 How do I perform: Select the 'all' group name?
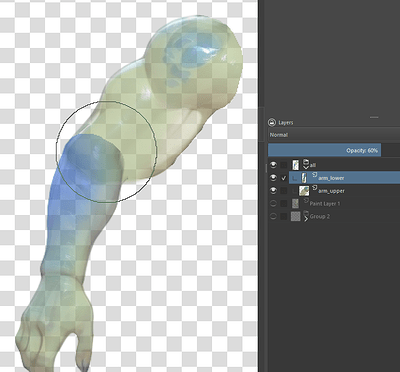(313, 165)
